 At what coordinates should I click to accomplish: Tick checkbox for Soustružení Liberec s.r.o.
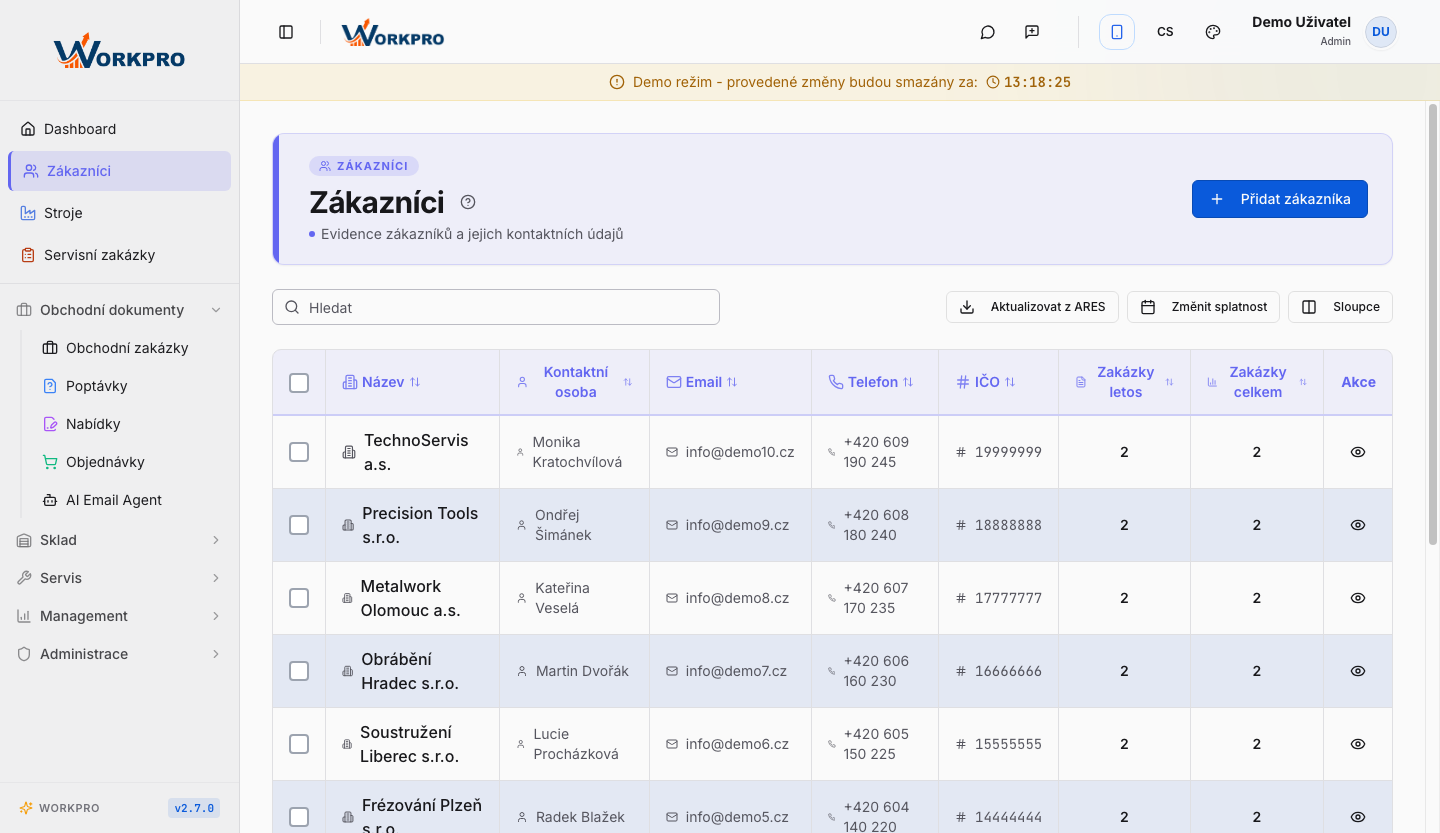point(299,744)
